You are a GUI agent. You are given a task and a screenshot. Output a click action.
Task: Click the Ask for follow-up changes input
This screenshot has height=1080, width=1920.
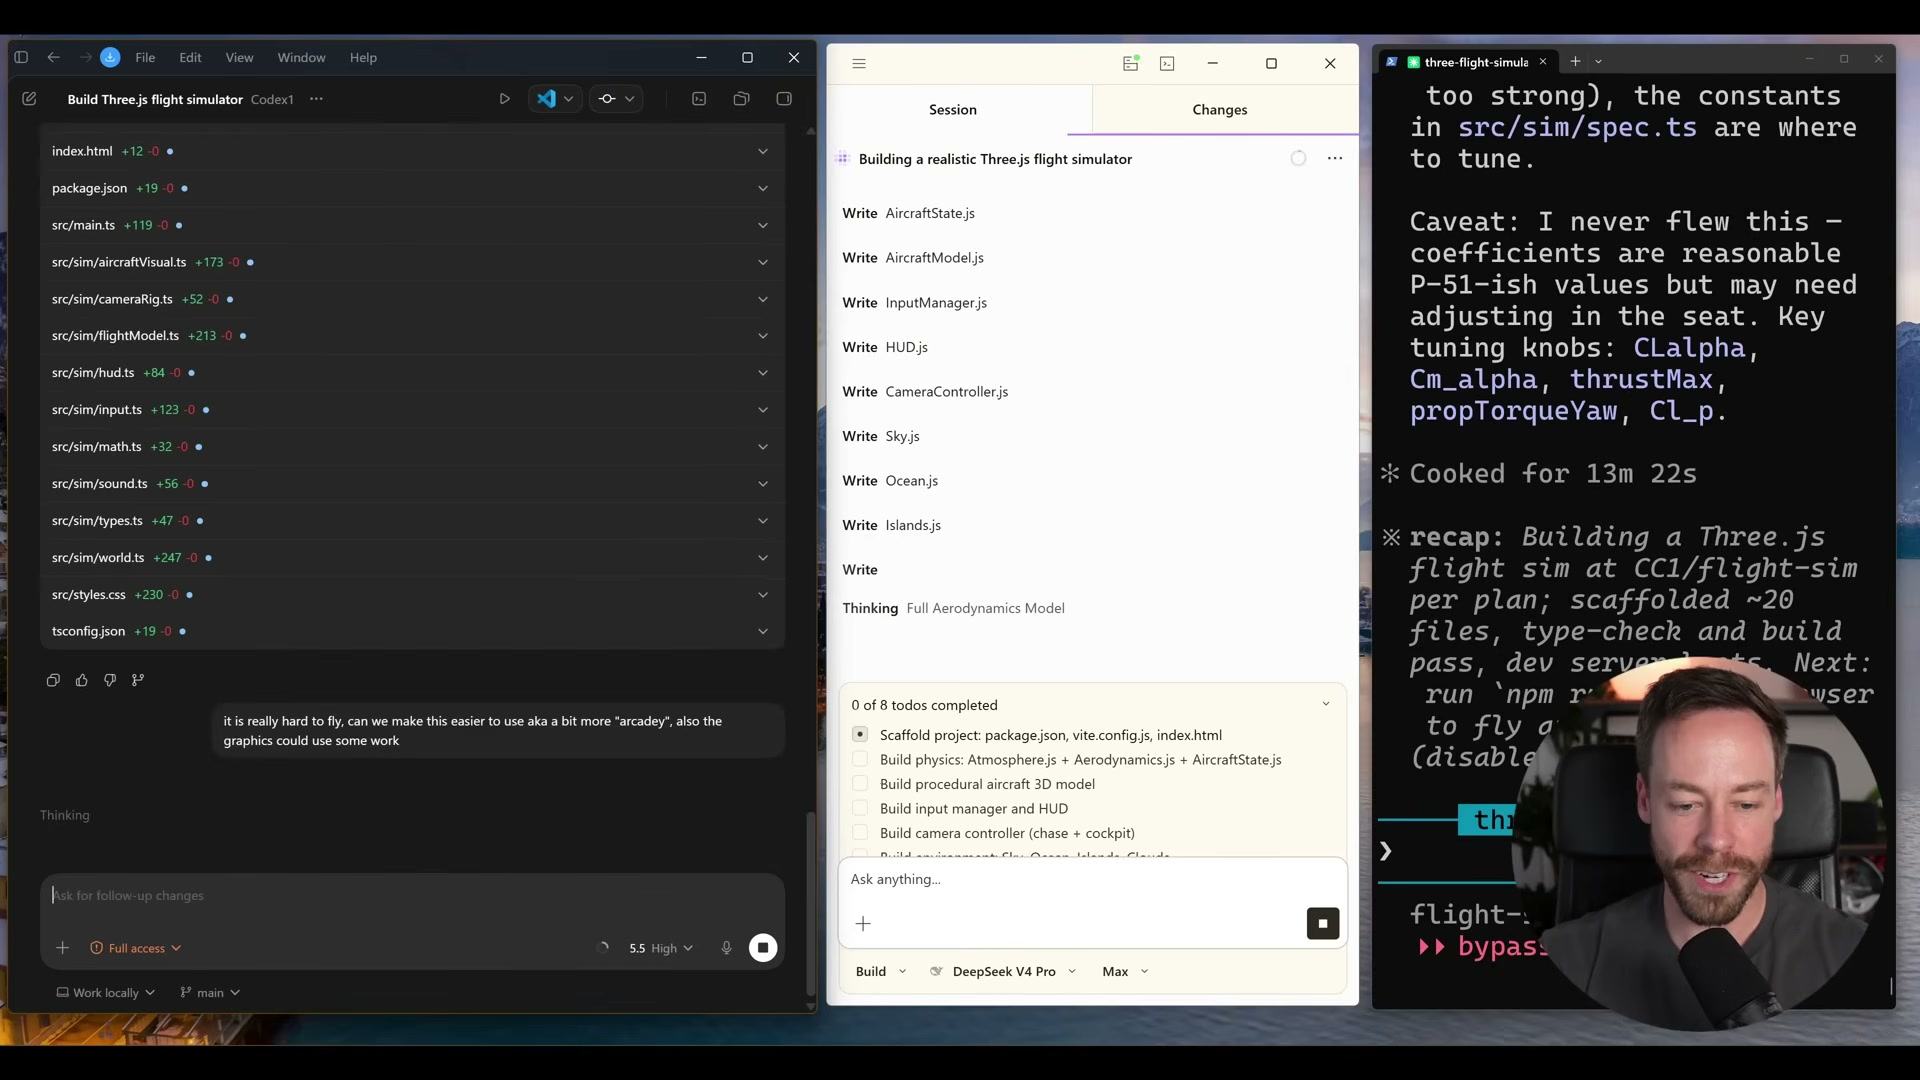(400, 895)
